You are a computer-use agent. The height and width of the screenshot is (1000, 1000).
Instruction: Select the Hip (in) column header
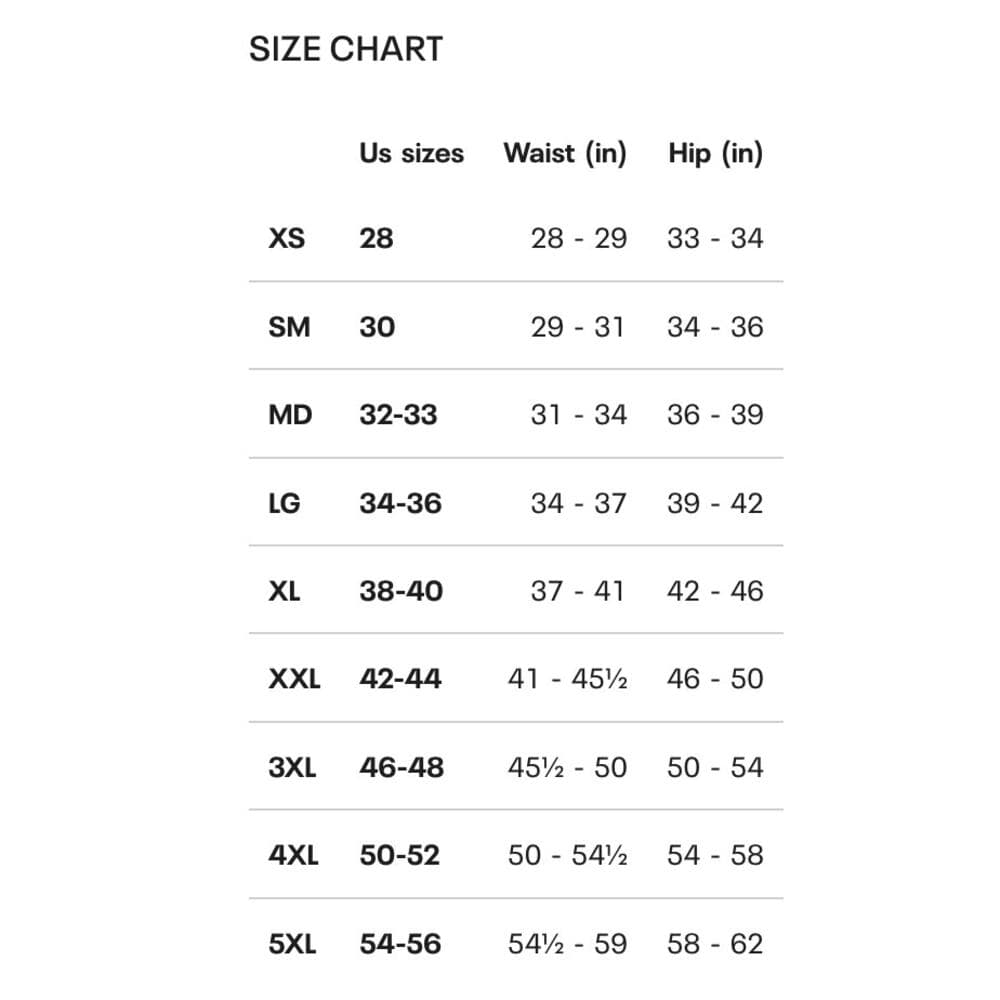tap(716, 154)
